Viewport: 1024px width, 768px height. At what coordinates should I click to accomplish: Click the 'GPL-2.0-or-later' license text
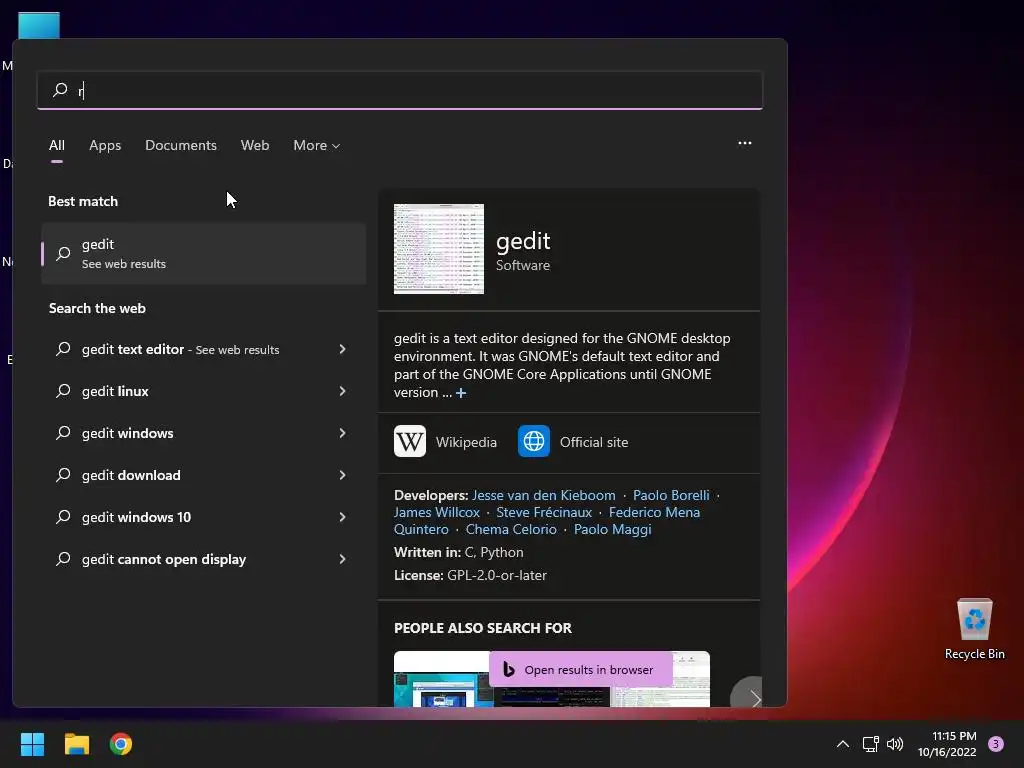(497, 575)
